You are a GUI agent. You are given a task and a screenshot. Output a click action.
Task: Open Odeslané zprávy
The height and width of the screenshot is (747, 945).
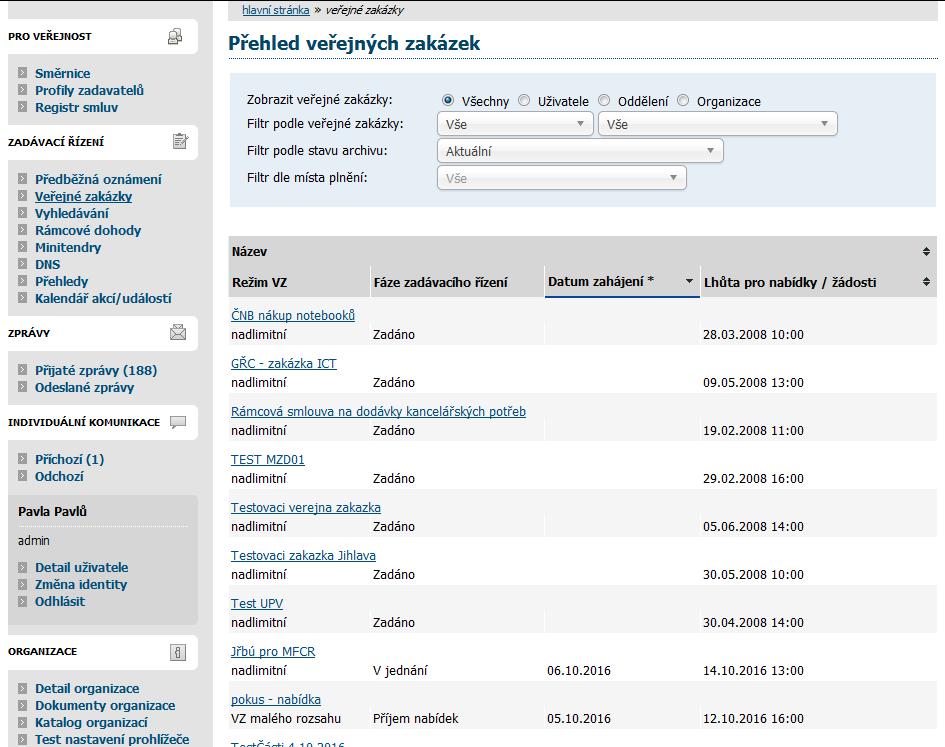click(84, 387)
